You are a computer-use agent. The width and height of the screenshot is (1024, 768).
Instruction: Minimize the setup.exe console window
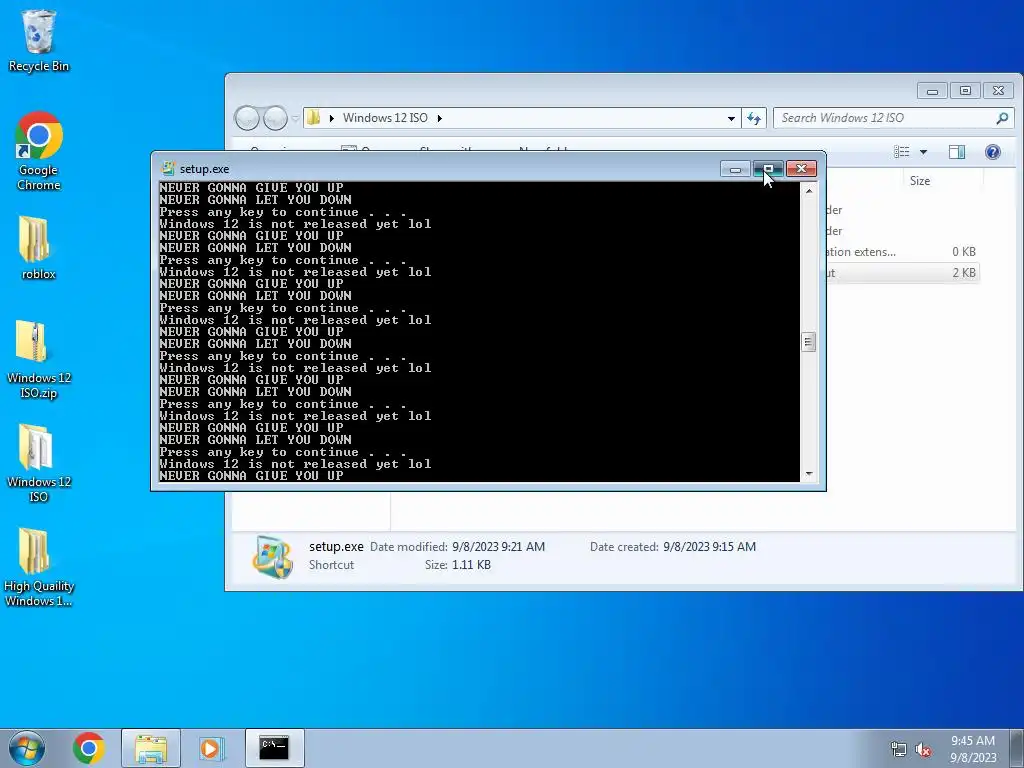735,169
